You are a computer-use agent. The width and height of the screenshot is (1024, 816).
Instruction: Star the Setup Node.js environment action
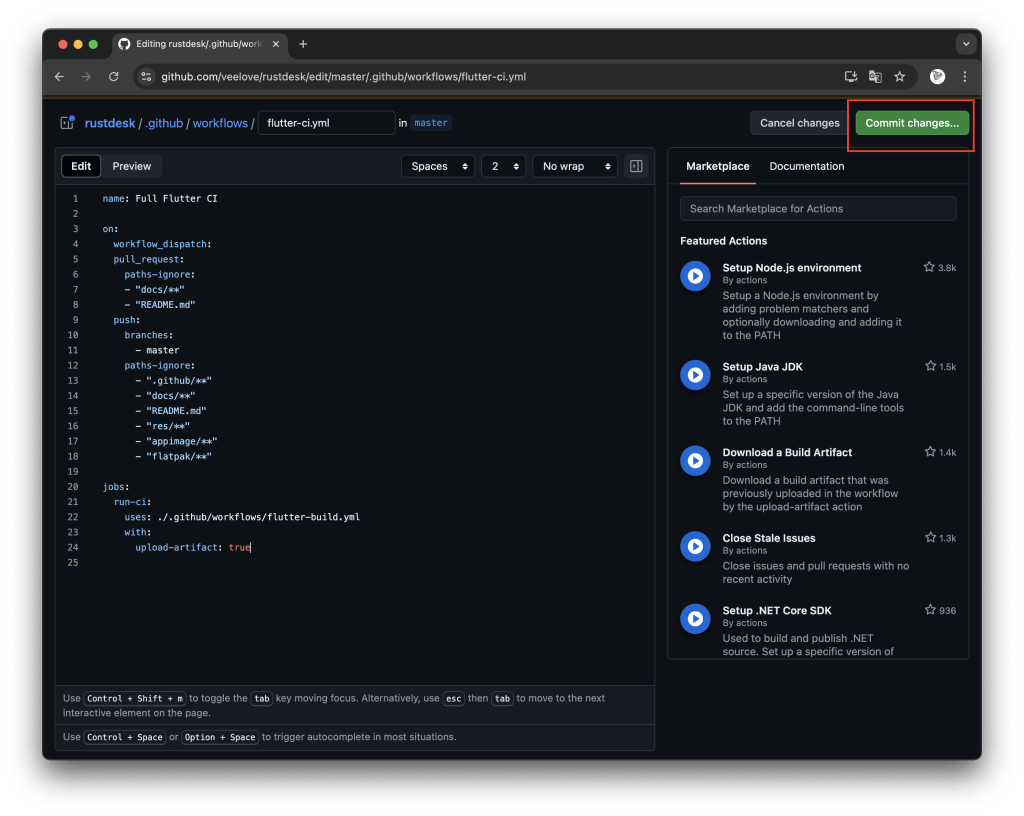929,267
